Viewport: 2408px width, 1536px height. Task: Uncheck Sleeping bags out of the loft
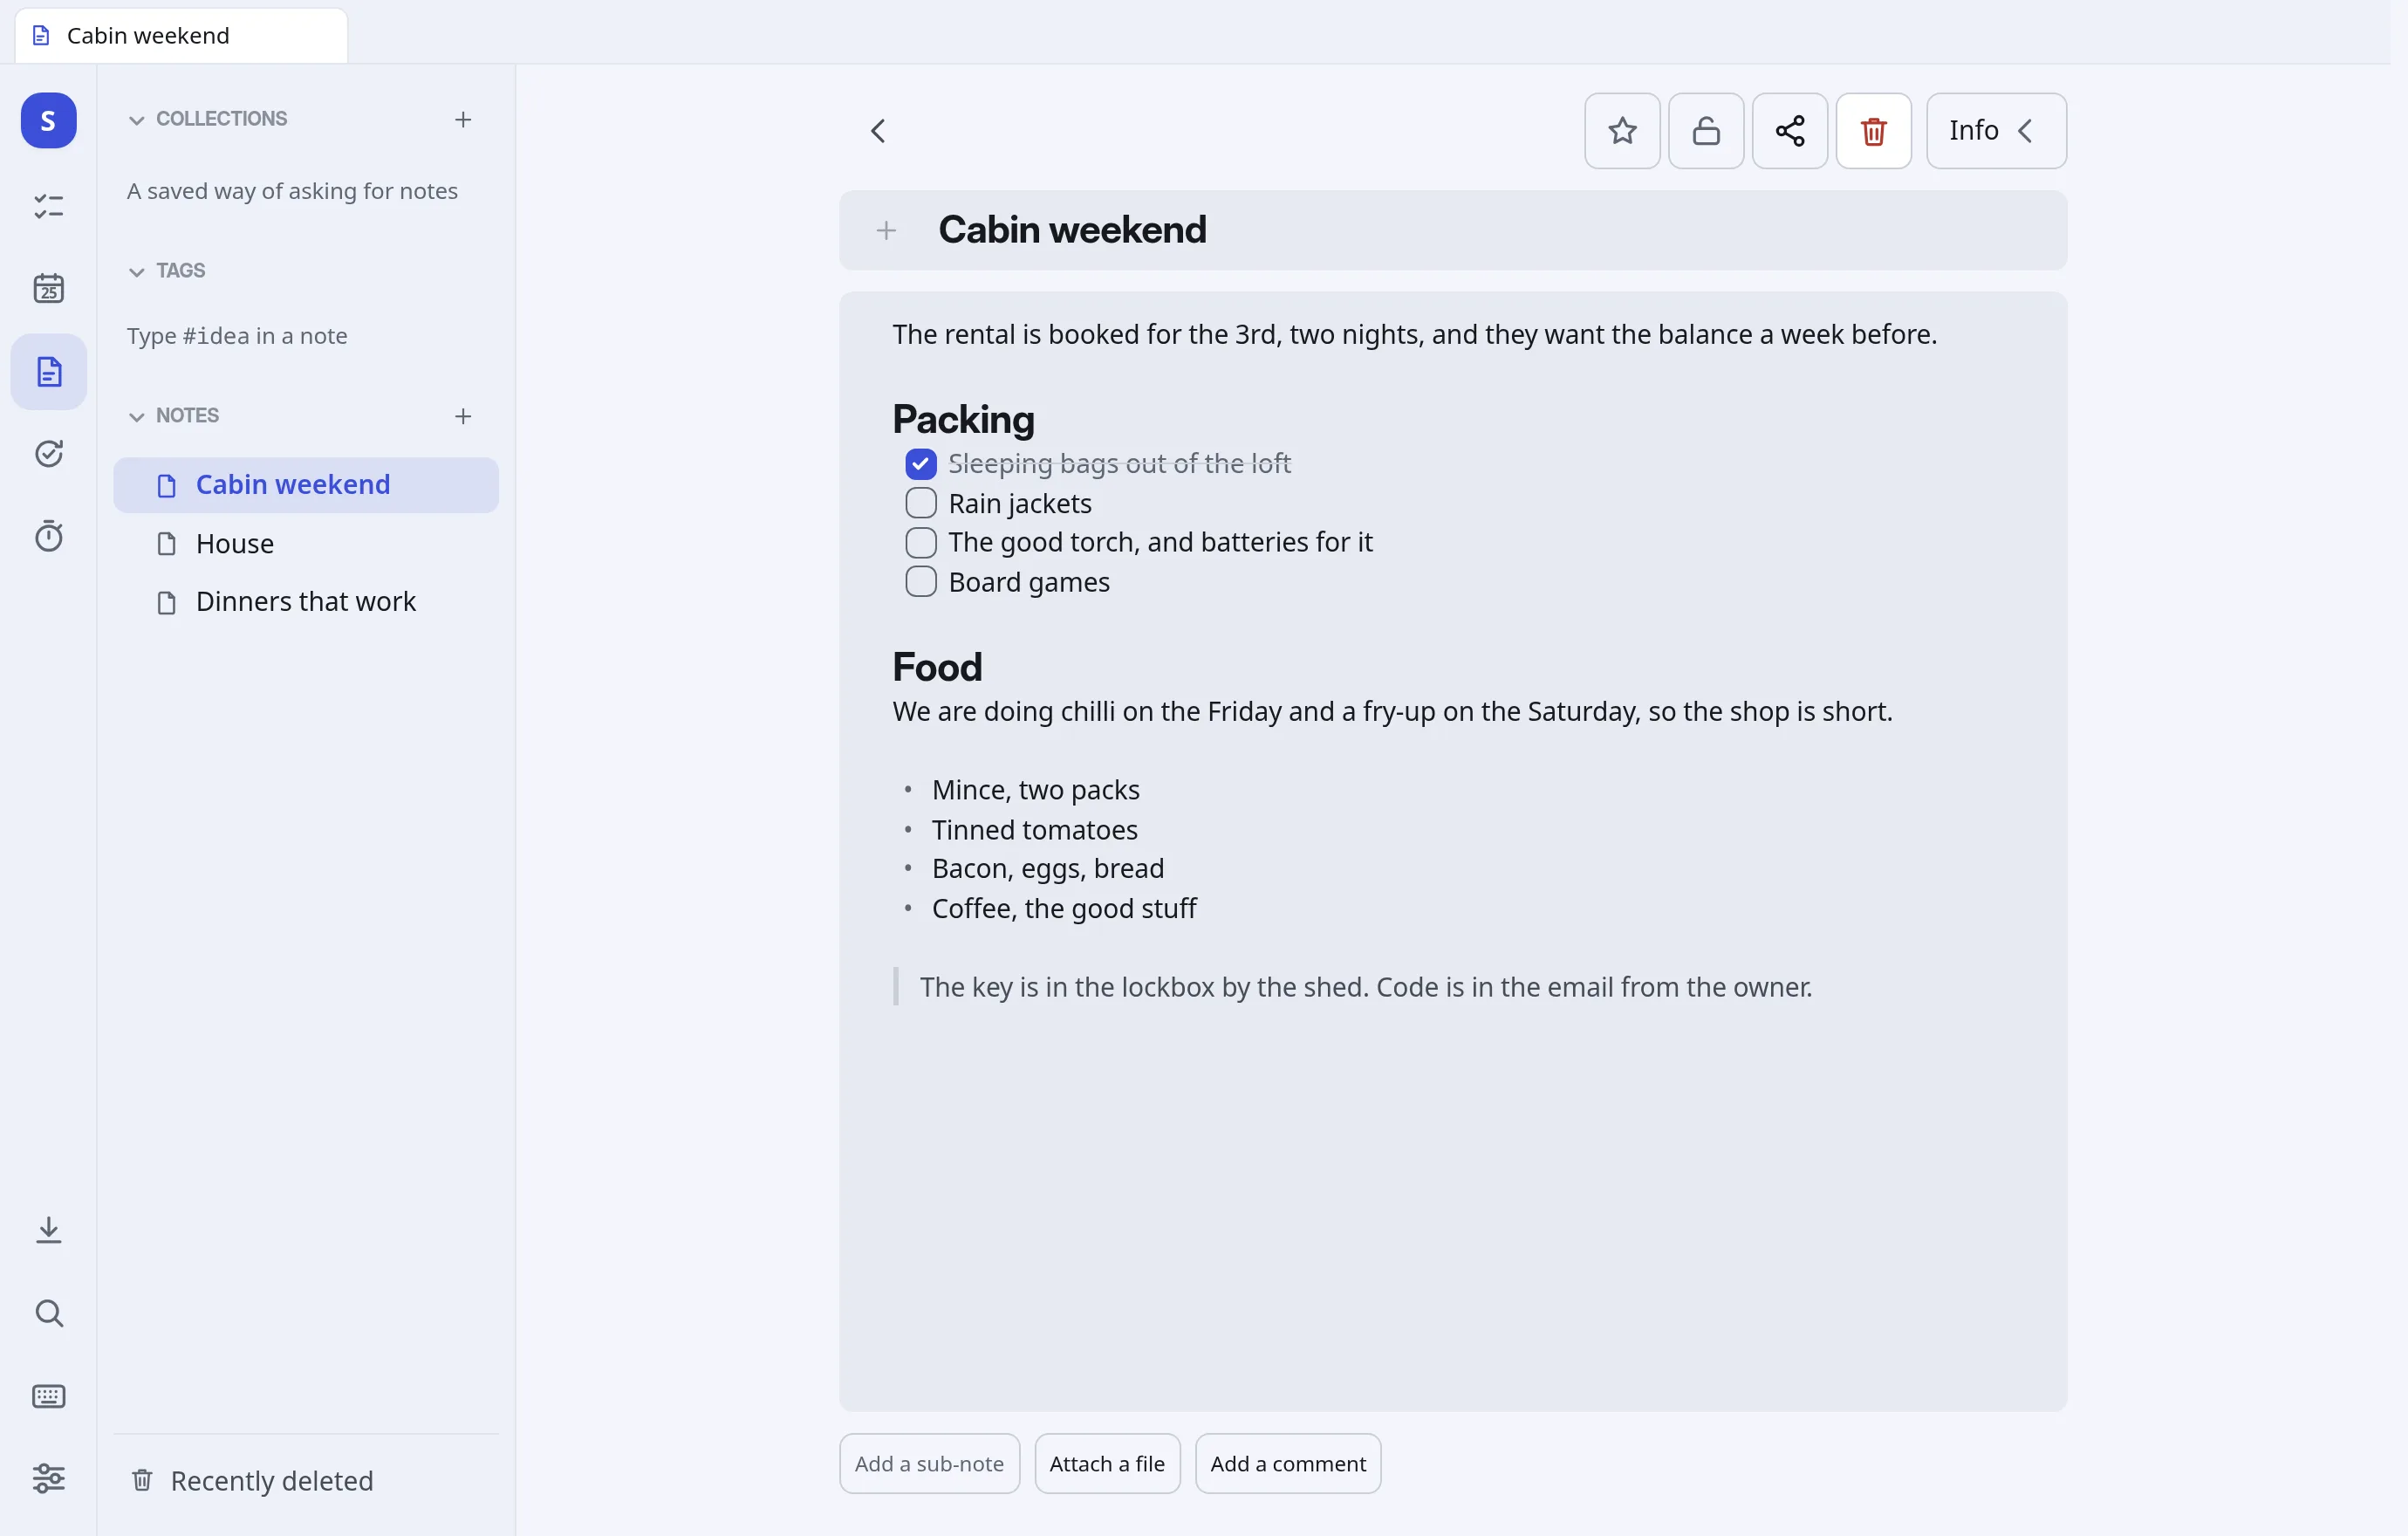[921, 464]
